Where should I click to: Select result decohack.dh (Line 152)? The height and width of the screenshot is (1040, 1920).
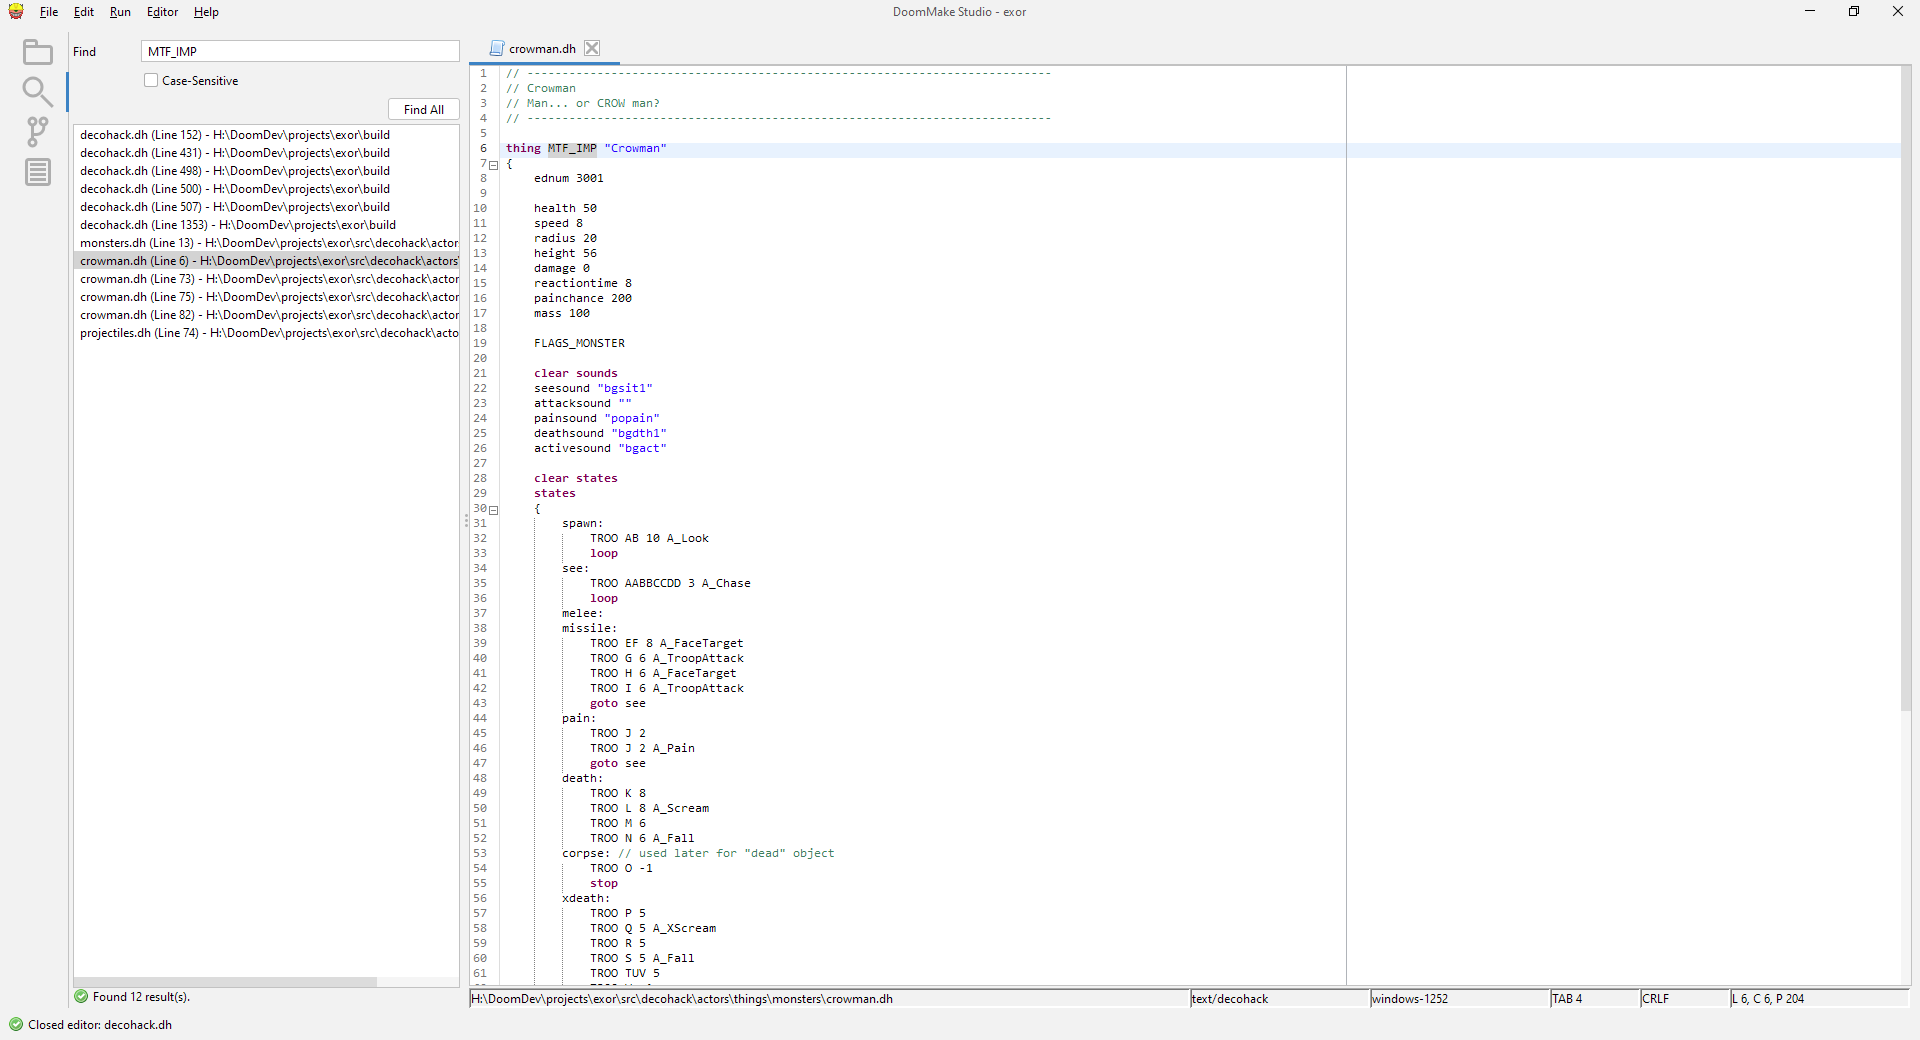tap(266, 135)
